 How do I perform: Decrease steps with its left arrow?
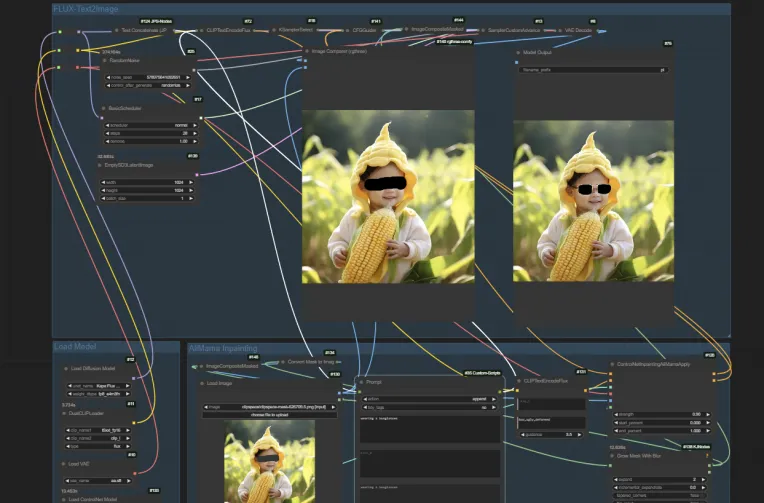tap(108, 133)
